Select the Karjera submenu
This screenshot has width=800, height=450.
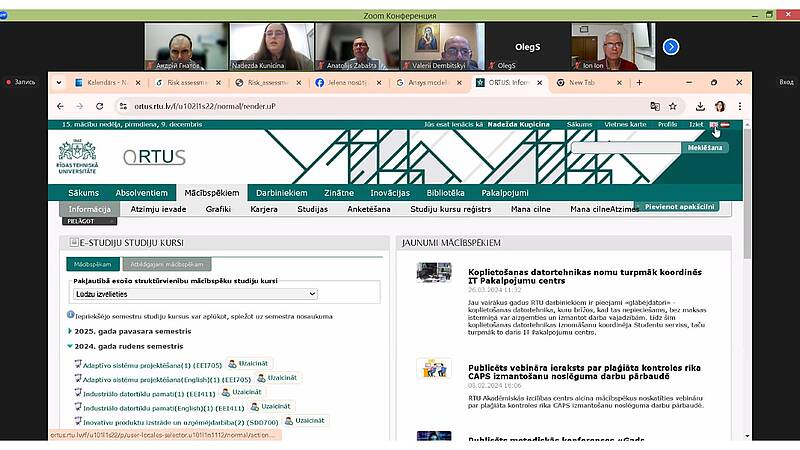click(264, 209)
